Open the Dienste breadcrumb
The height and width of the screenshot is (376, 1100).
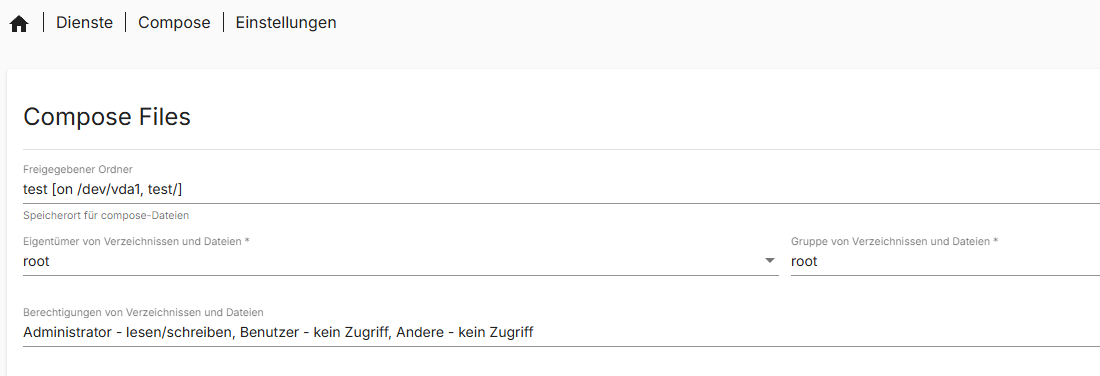pos(84,22)
